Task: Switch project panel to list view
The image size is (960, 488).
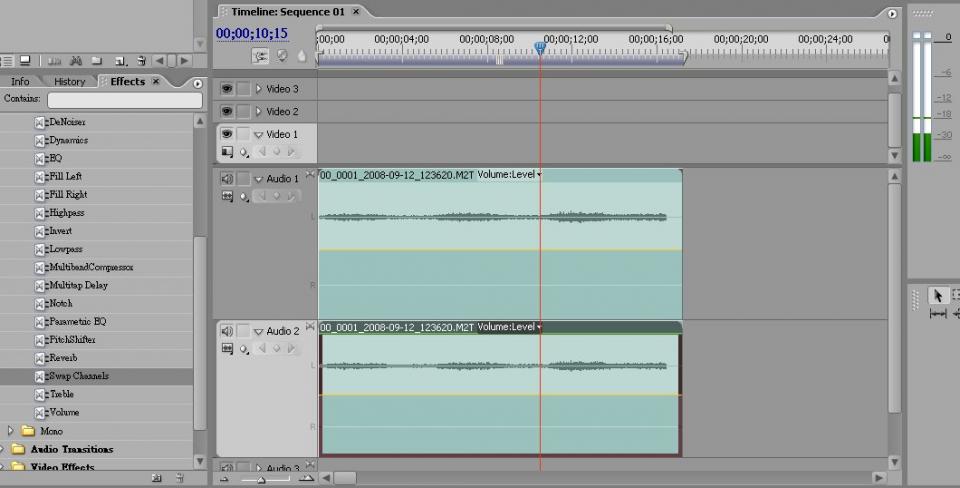Action: (8, 61)
